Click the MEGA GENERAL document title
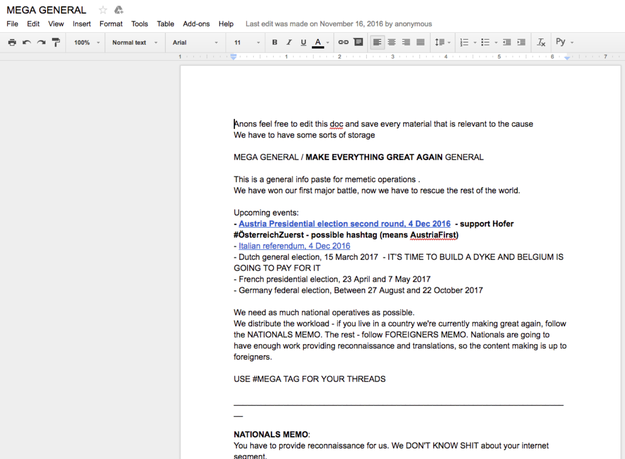Screen dimensions: 625x459 pos(47,10)
